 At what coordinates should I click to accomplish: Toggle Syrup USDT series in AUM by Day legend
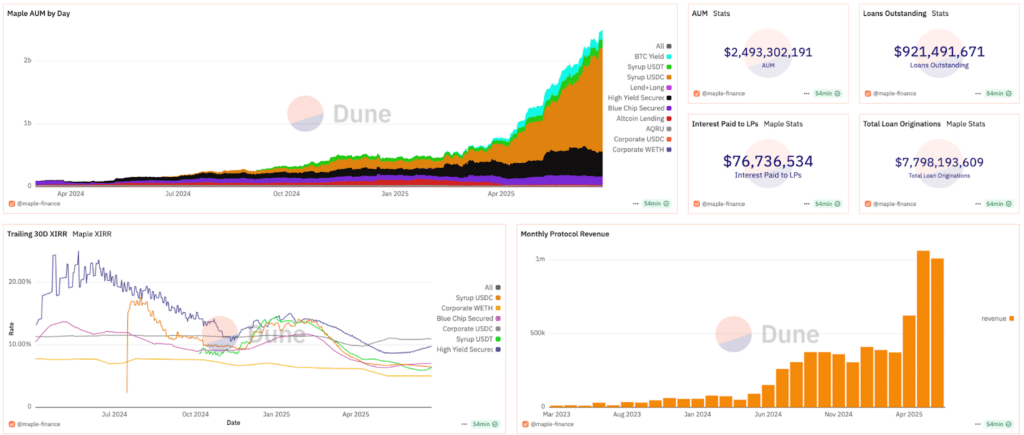(650, 67)
